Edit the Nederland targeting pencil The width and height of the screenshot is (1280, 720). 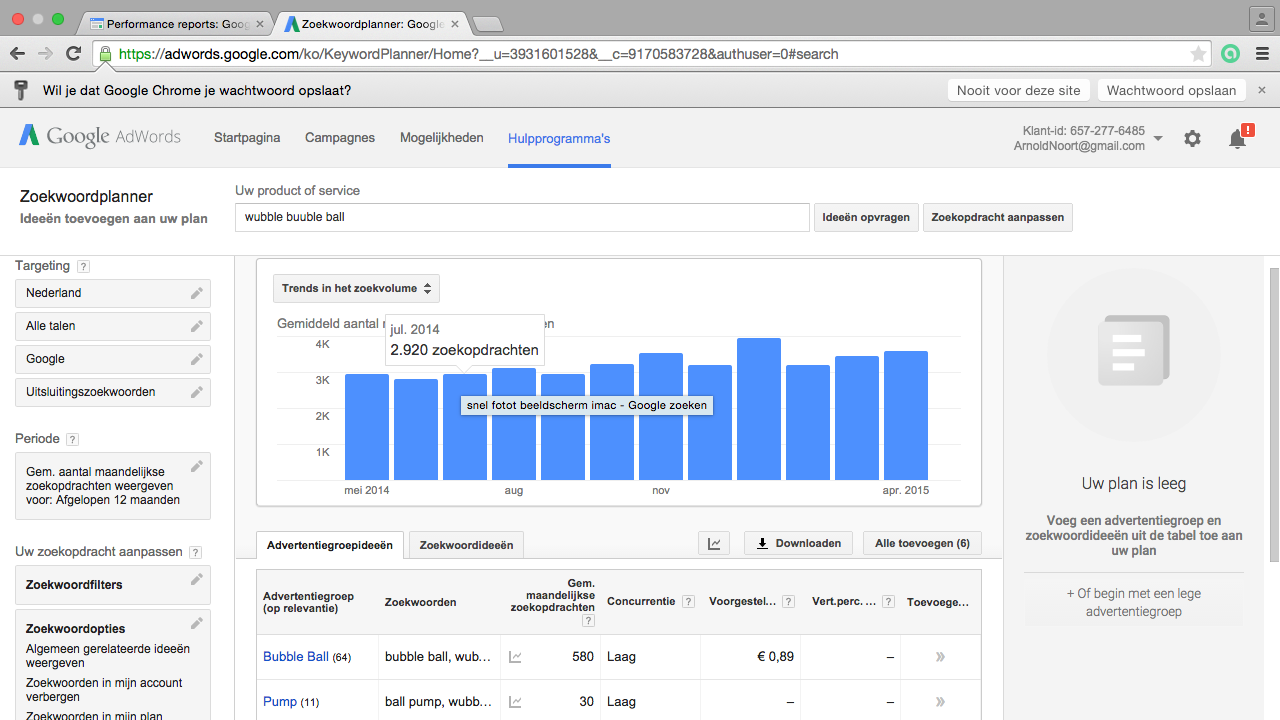(x=197, y=293)
